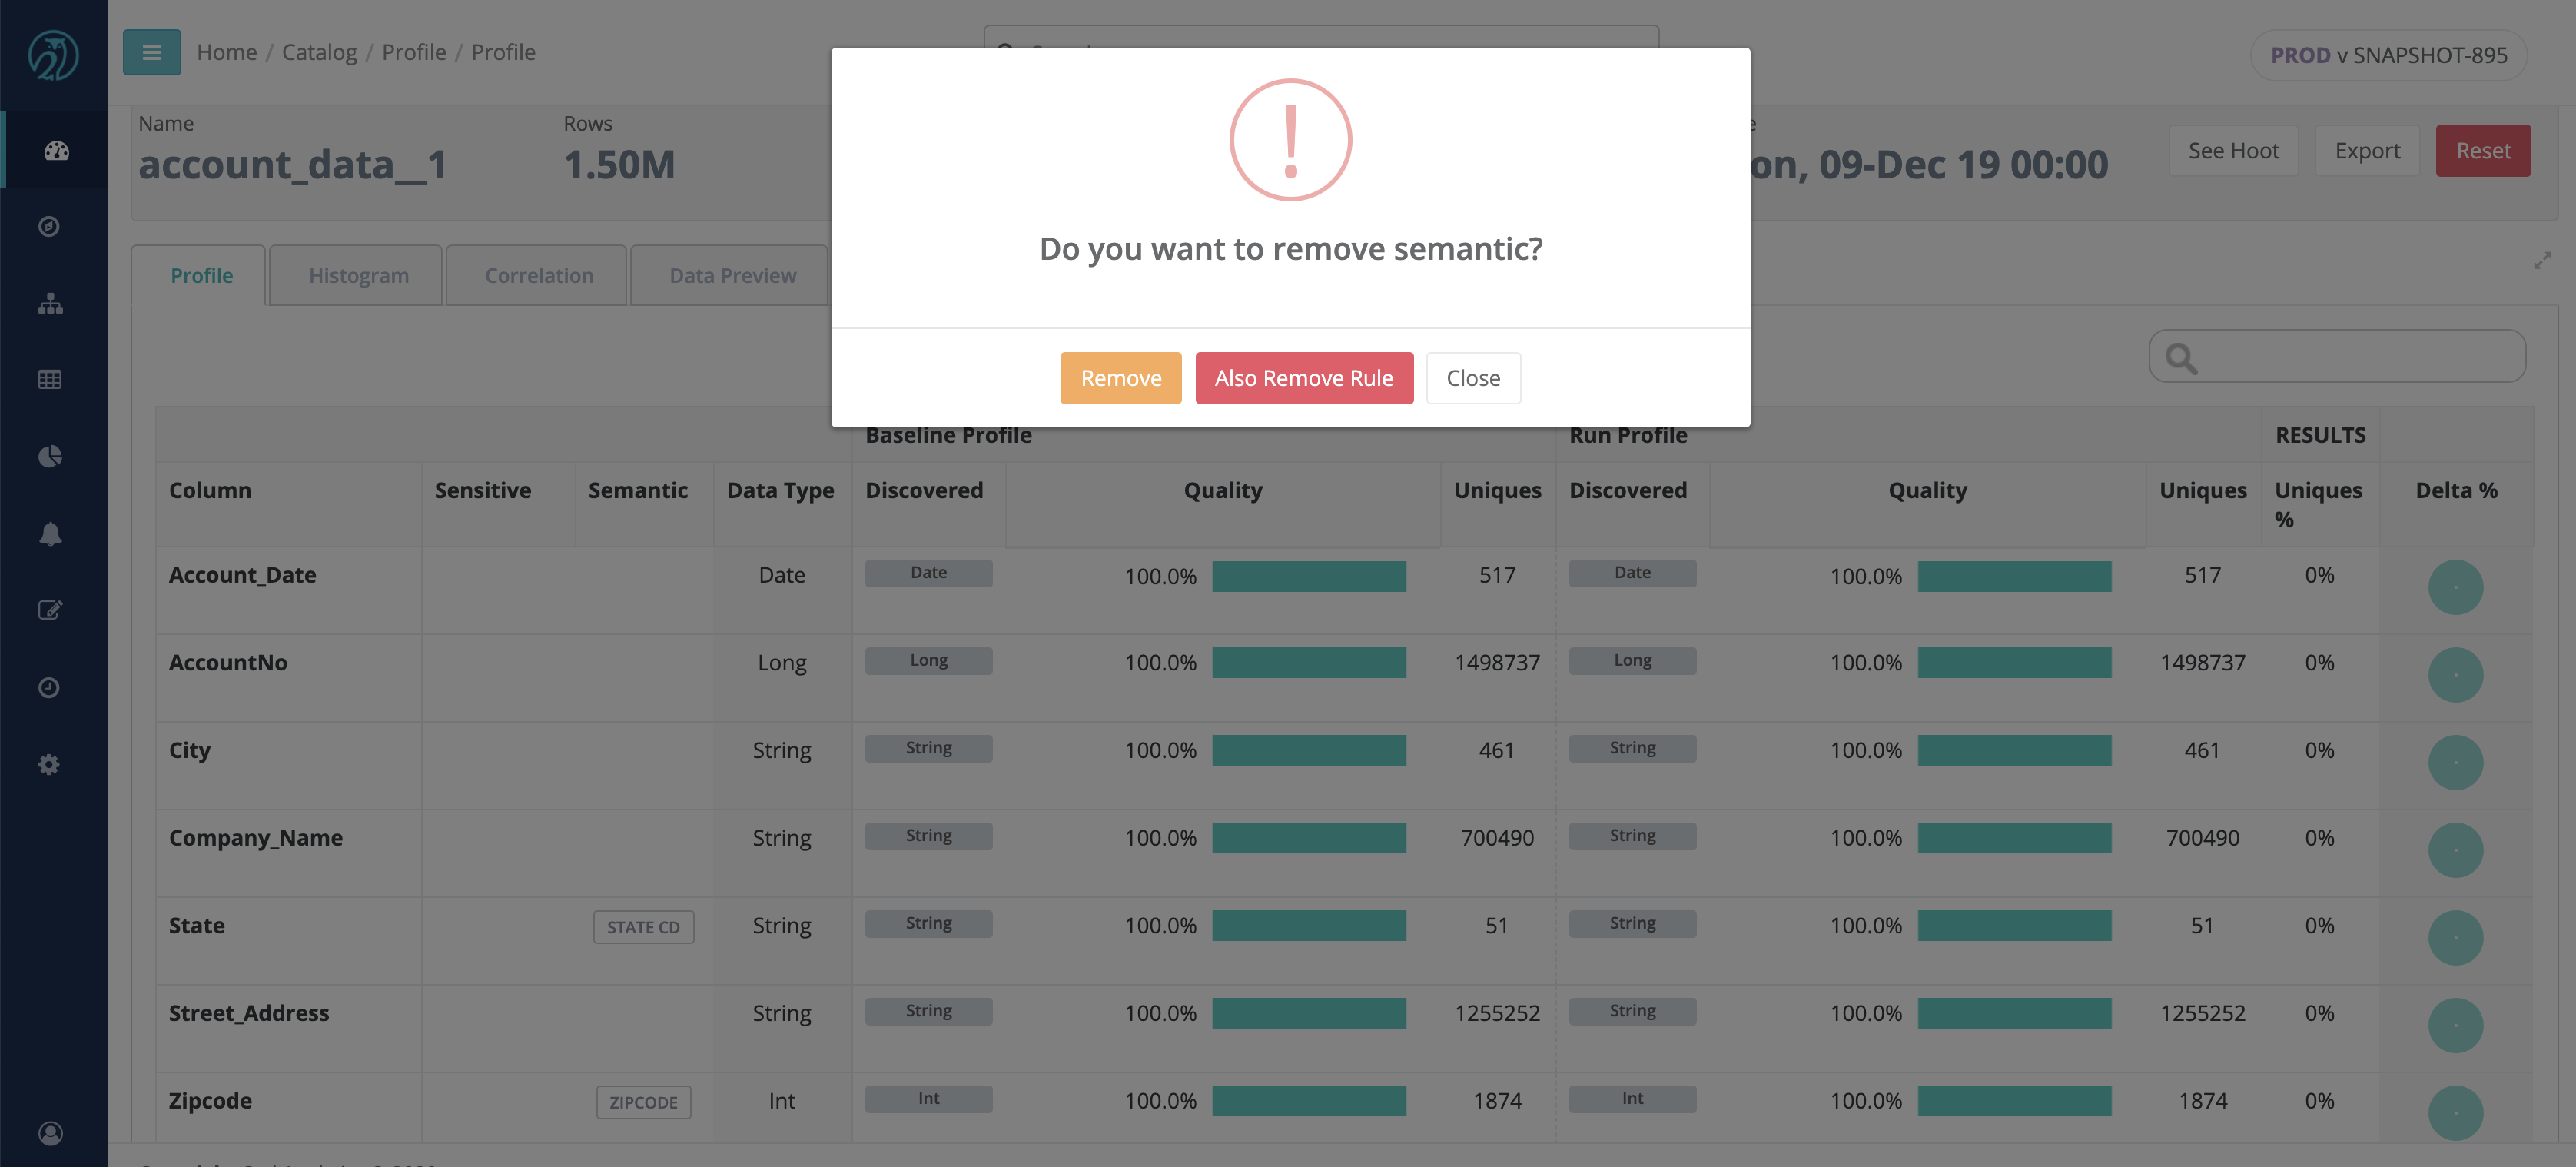
Task: Open the settings gear icon in sidebar
Action: [x=49, y=765]
